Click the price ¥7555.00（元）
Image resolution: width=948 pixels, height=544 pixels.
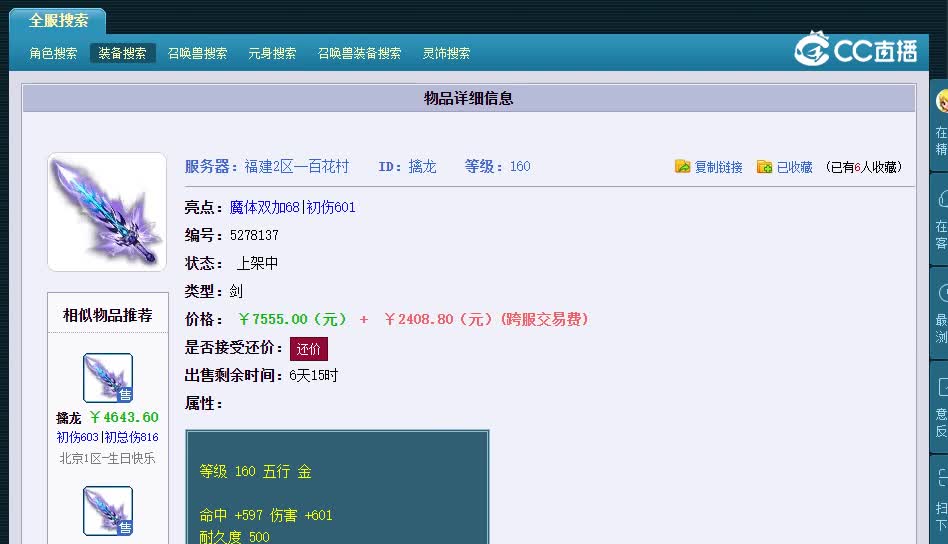293,319
